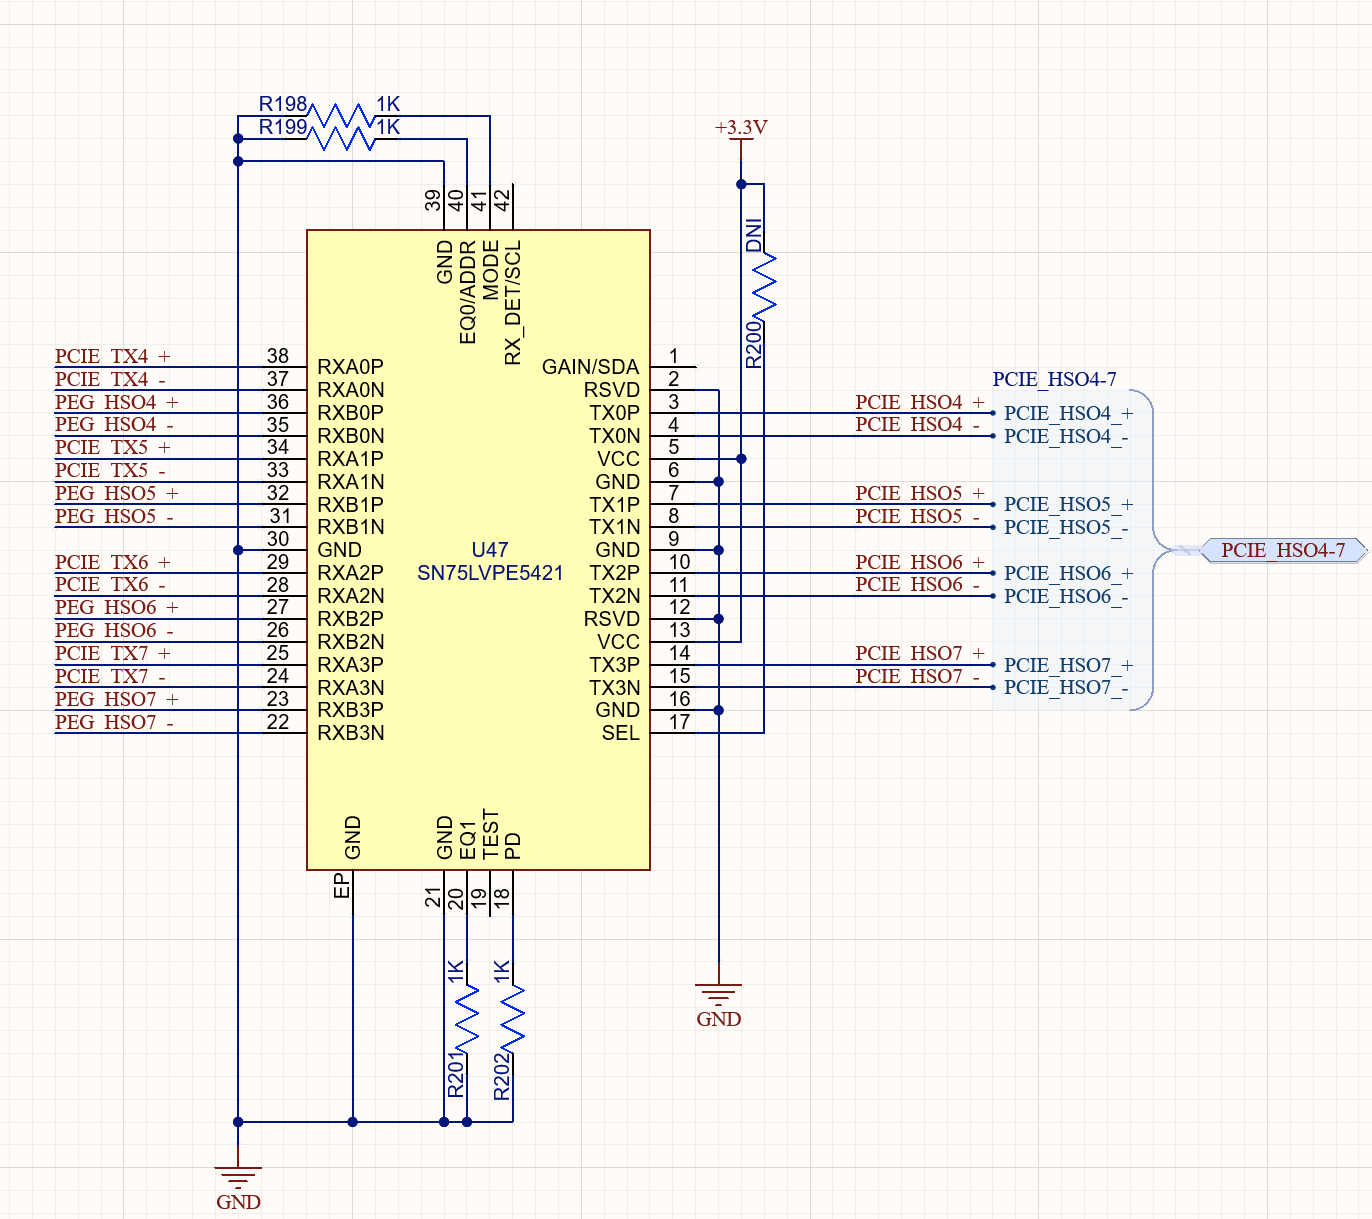Click the R200 DNI resistor symbol
Screen dimensions: 1372x1219
point(764,287)
